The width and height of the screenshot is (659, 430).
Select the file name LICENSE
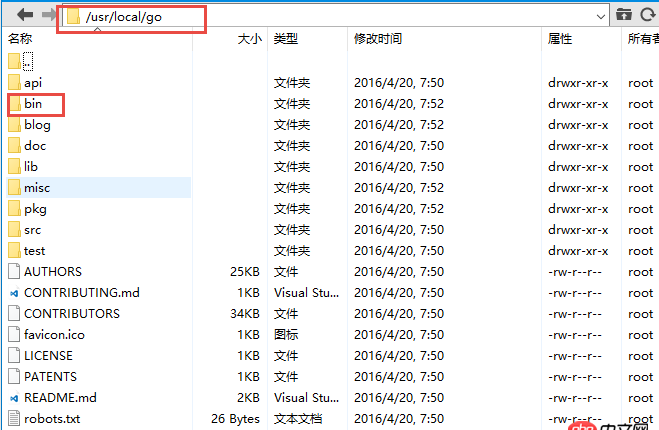pyautogui.click(x=48, y=356)
